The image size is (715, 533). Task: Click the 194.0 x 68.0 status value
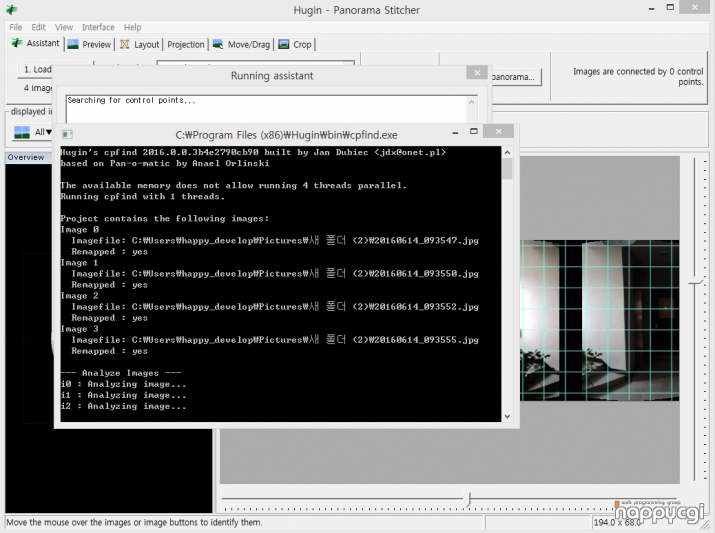(x=617, y=522)
